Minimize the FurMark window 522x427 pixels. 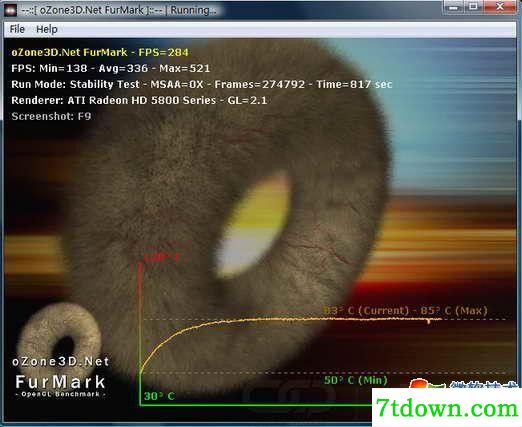pos(454,7)
